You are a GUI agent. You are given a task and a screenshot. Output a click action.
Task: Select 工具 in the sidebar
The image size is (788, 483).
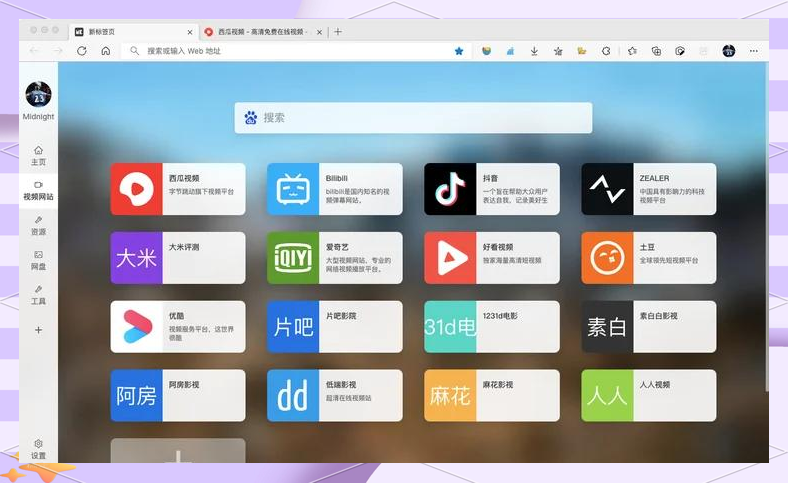38,295
